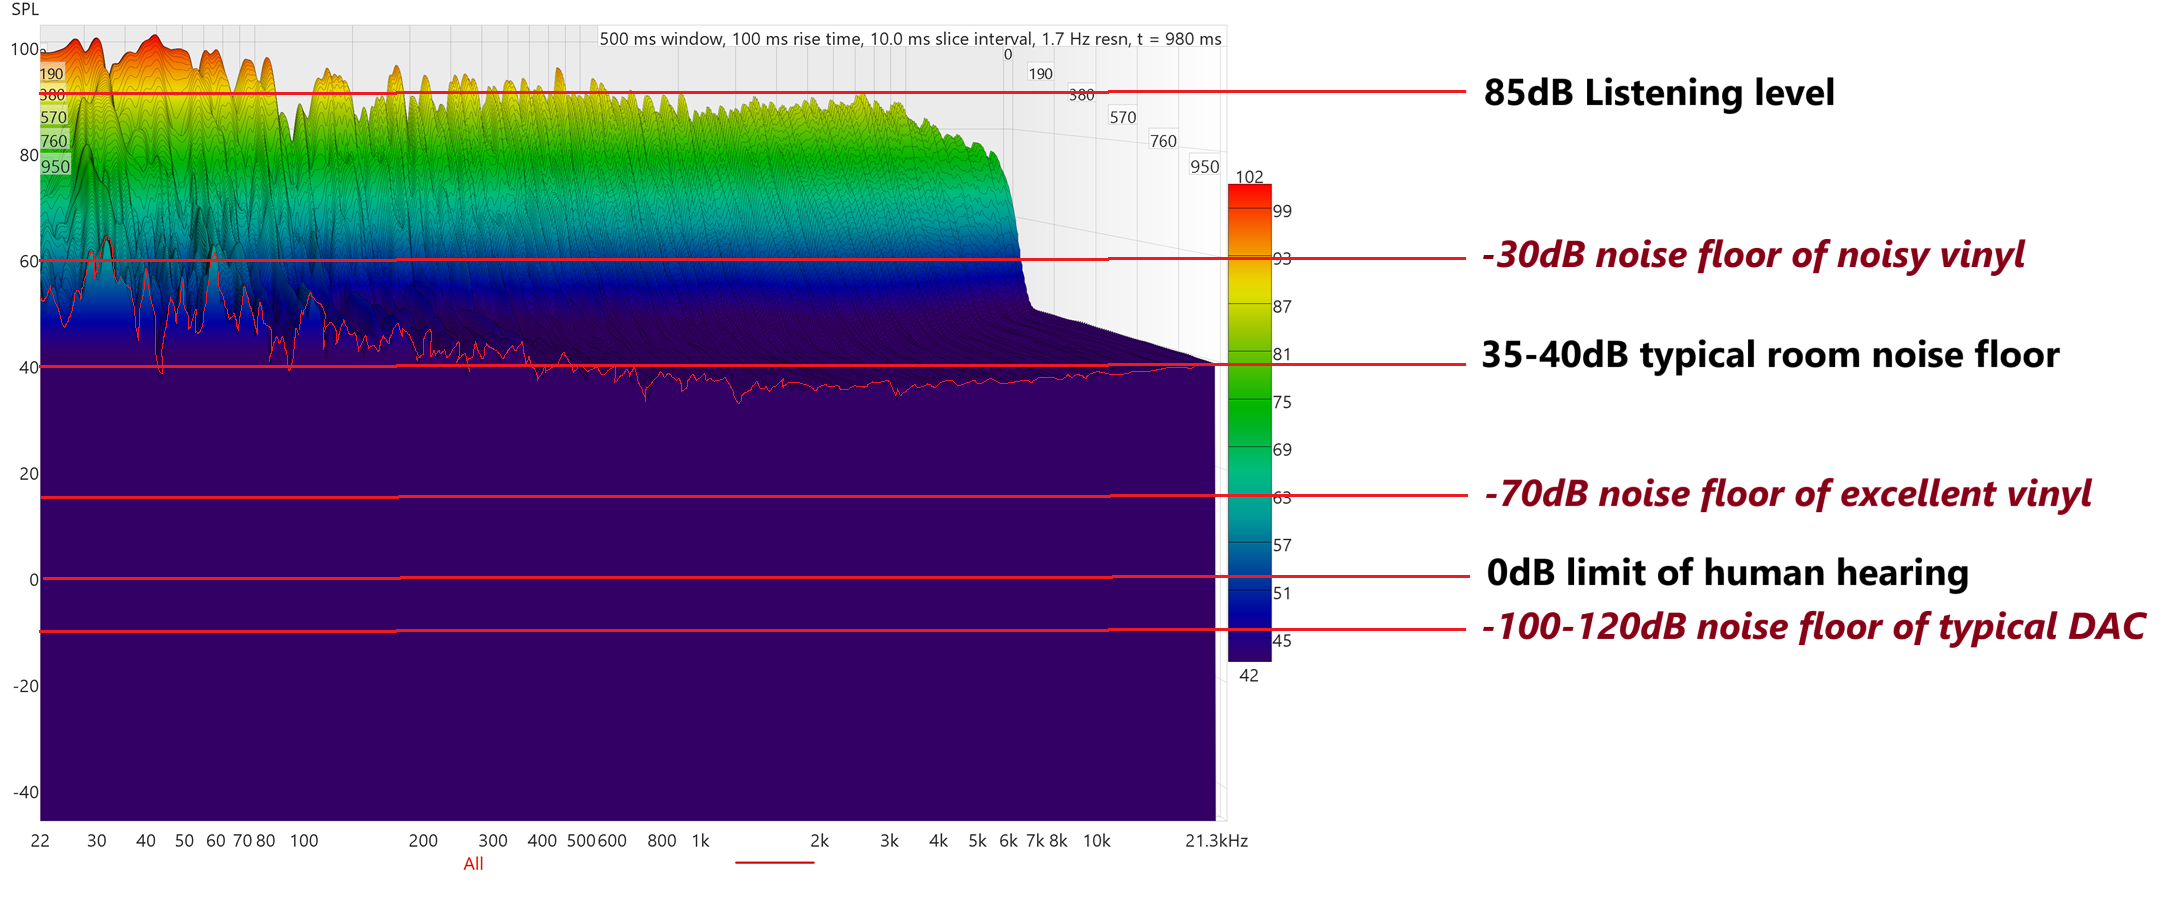Viewport: 2177px width, 903px height.
Task: Click the 22 Hz frequency axis label
Action: 40,841
